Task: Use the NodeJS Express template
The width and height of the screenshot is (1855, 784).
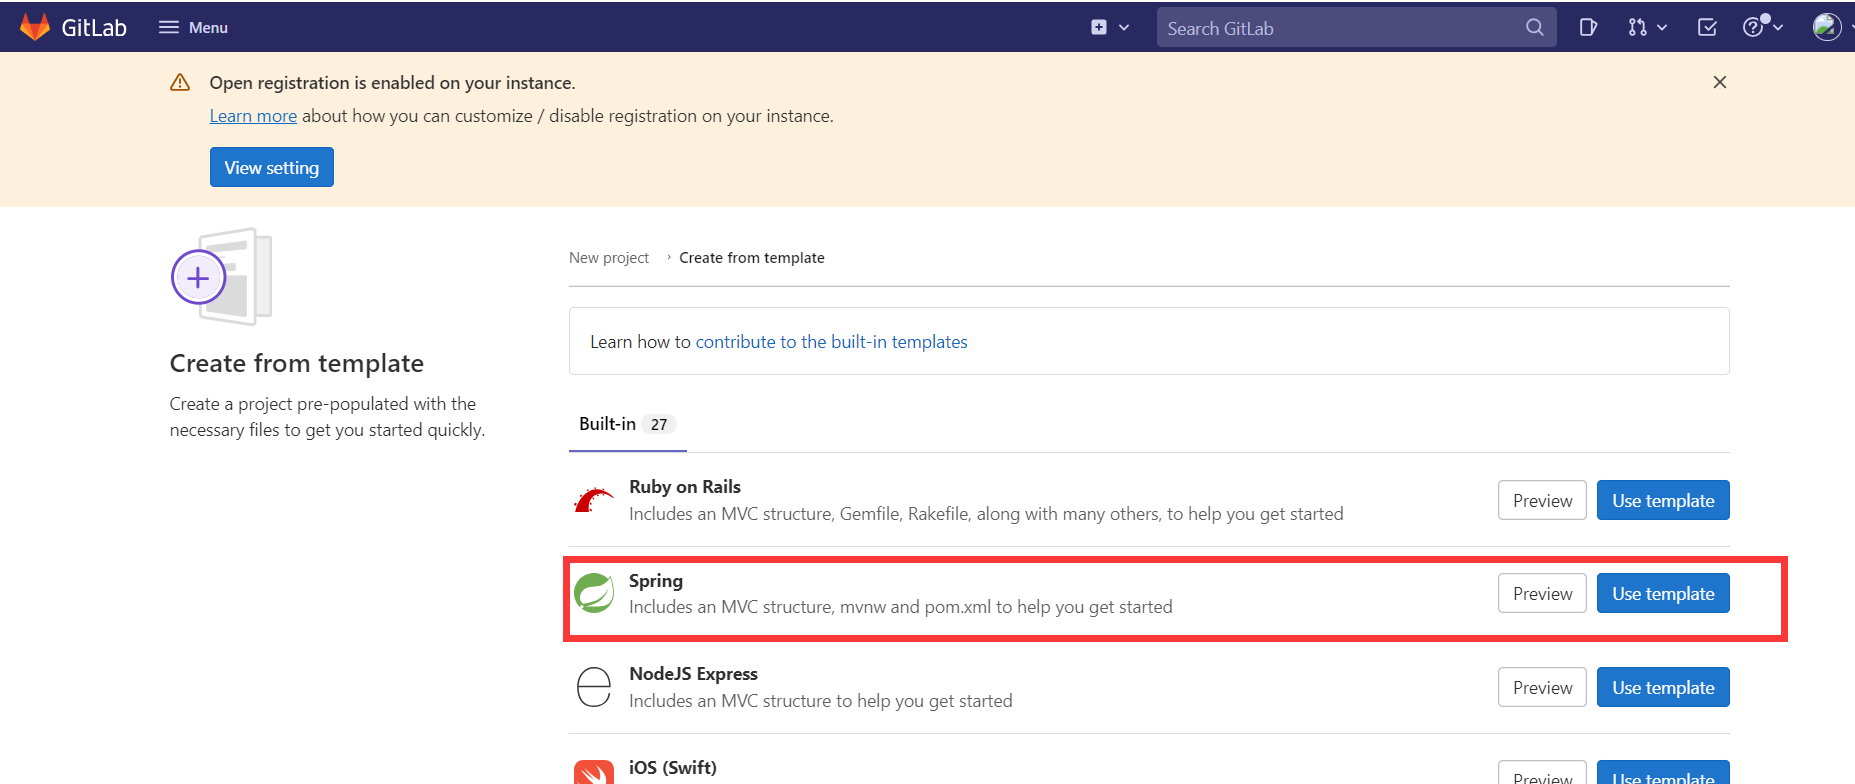Action: click(1663, 687)
